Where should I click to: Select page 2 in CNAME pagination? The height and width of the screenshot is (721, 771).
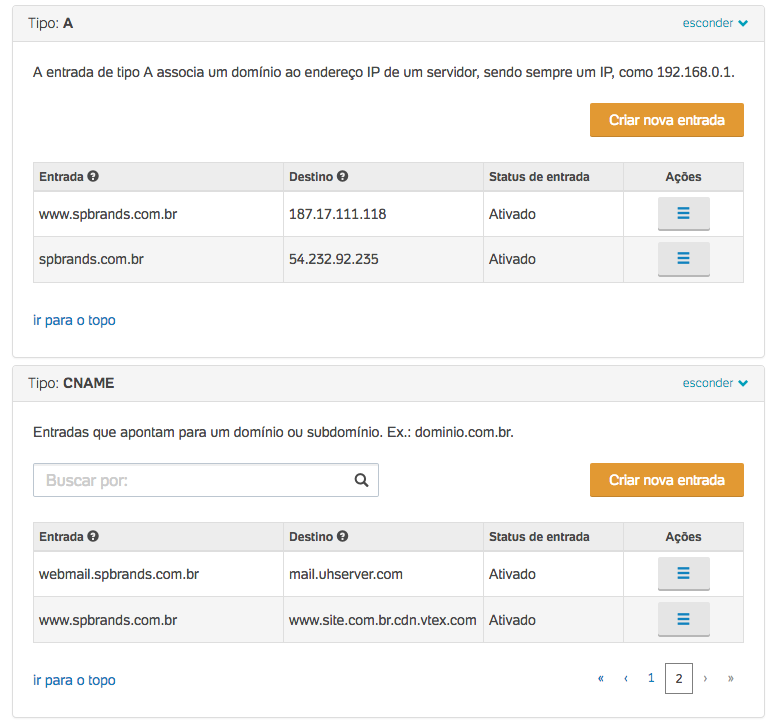pos(679,678)
